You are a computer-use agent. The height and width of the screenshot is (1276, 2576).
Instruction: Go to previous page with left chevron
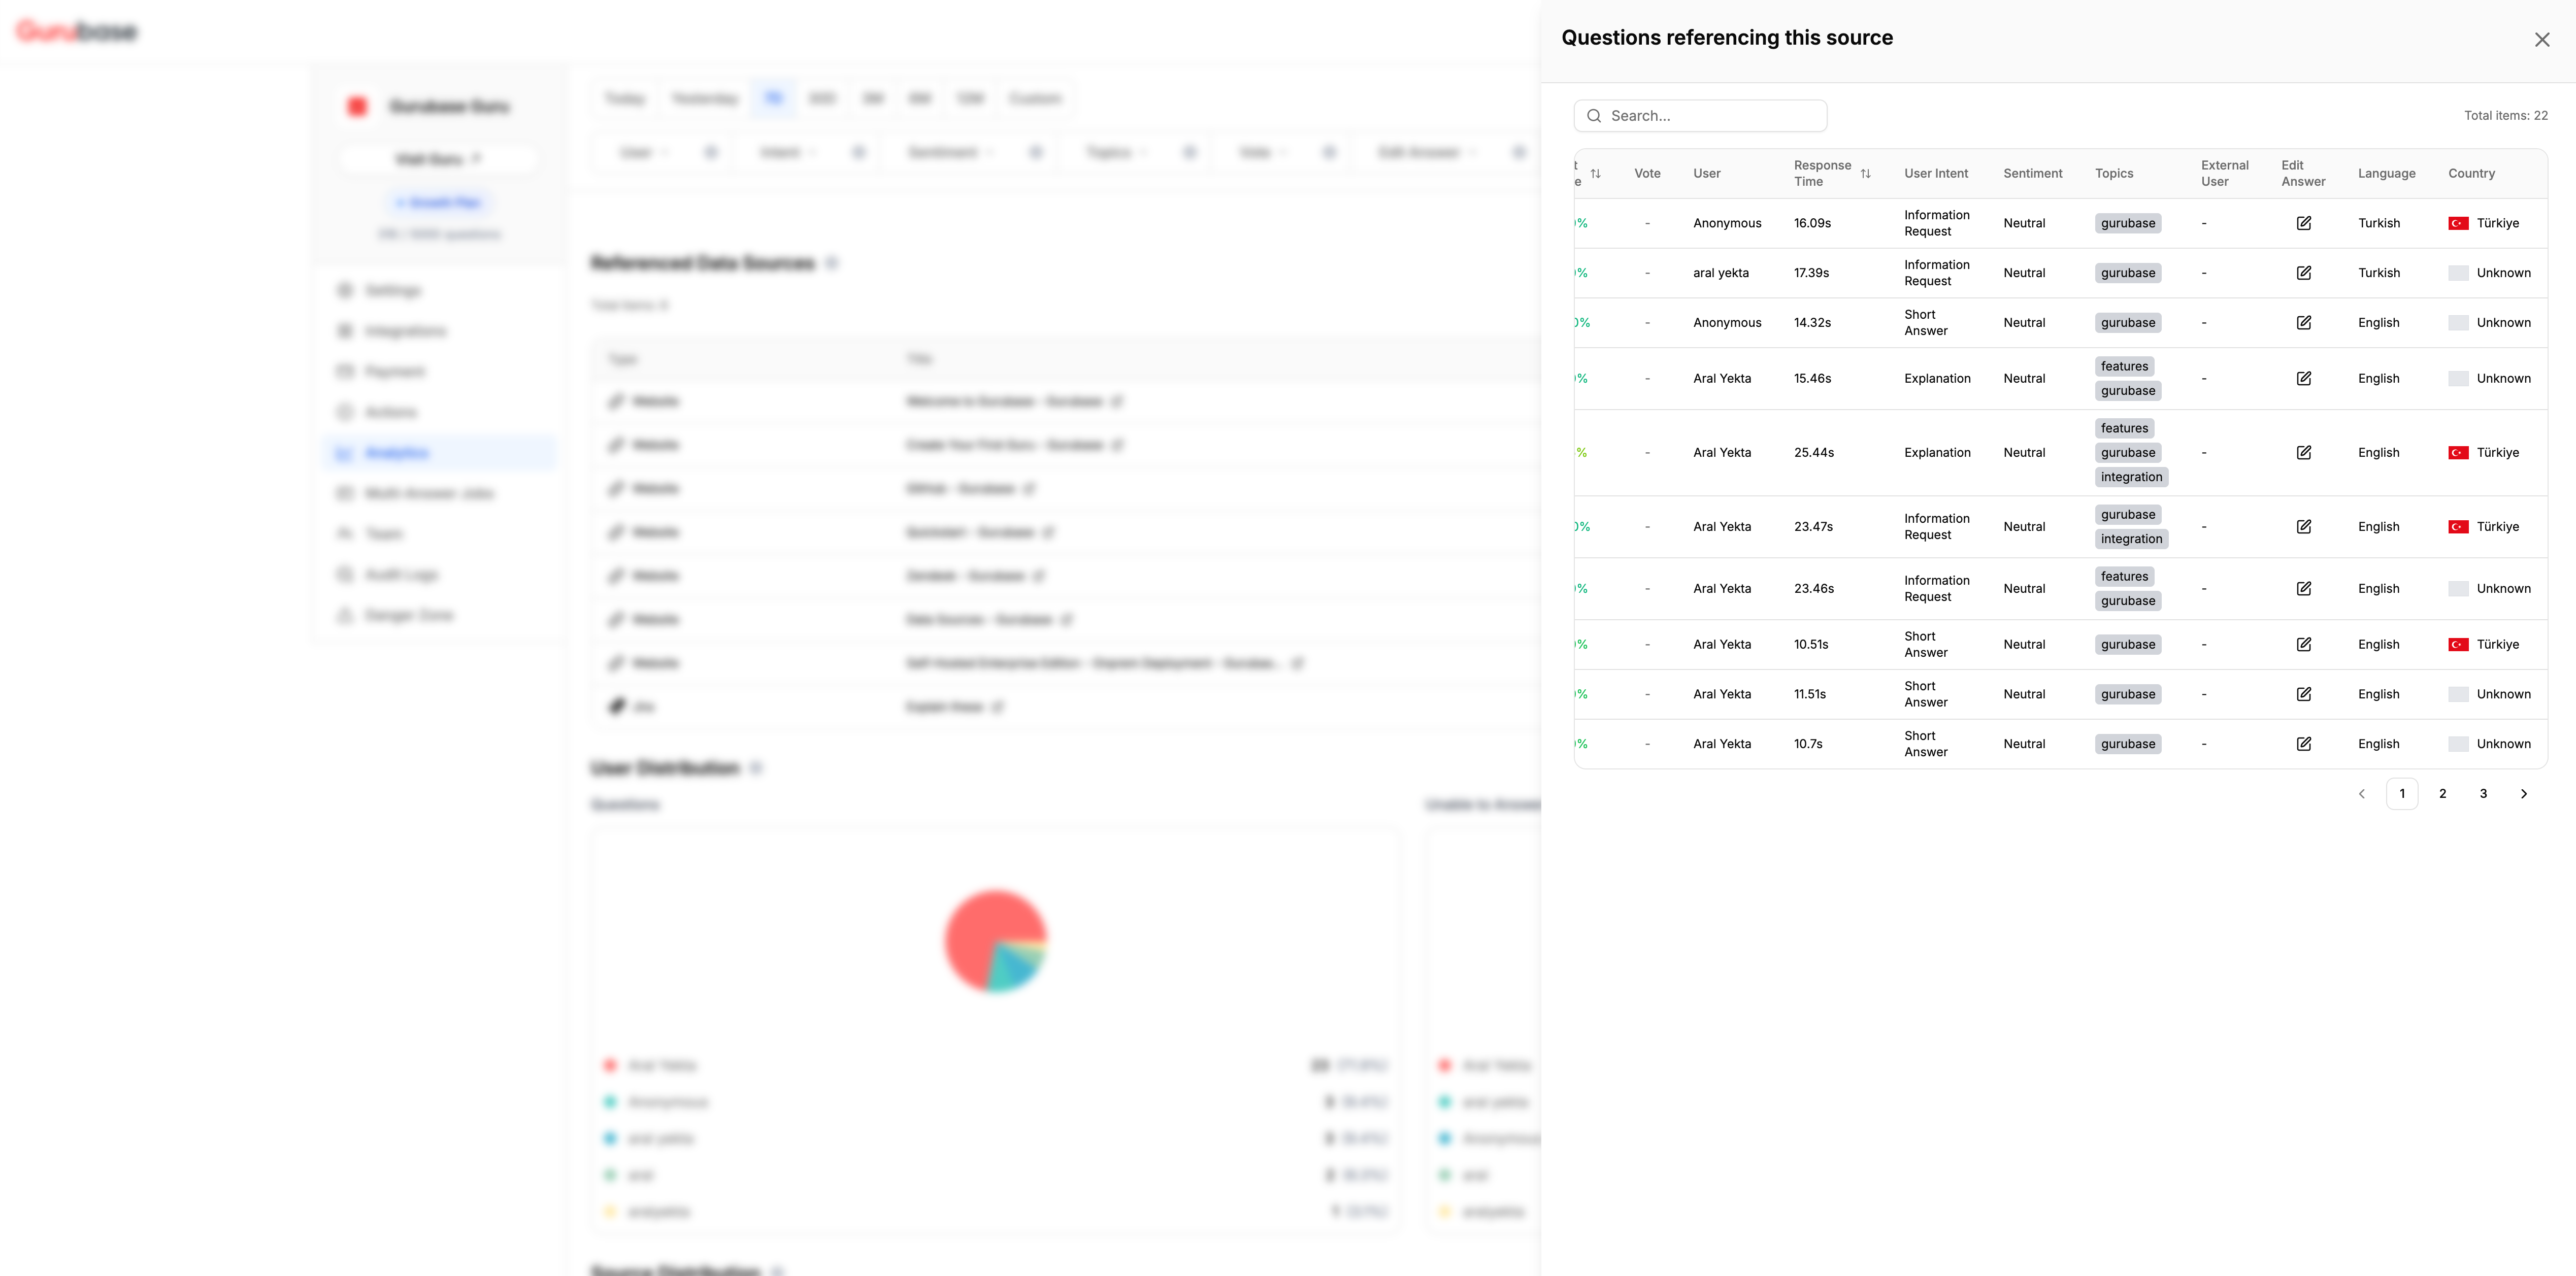(x=2361, y=794)
